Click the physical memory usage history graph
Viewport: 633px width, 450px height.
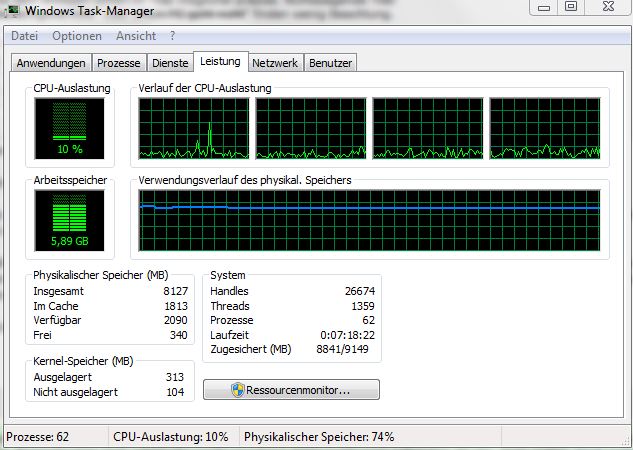pos(369,221)
